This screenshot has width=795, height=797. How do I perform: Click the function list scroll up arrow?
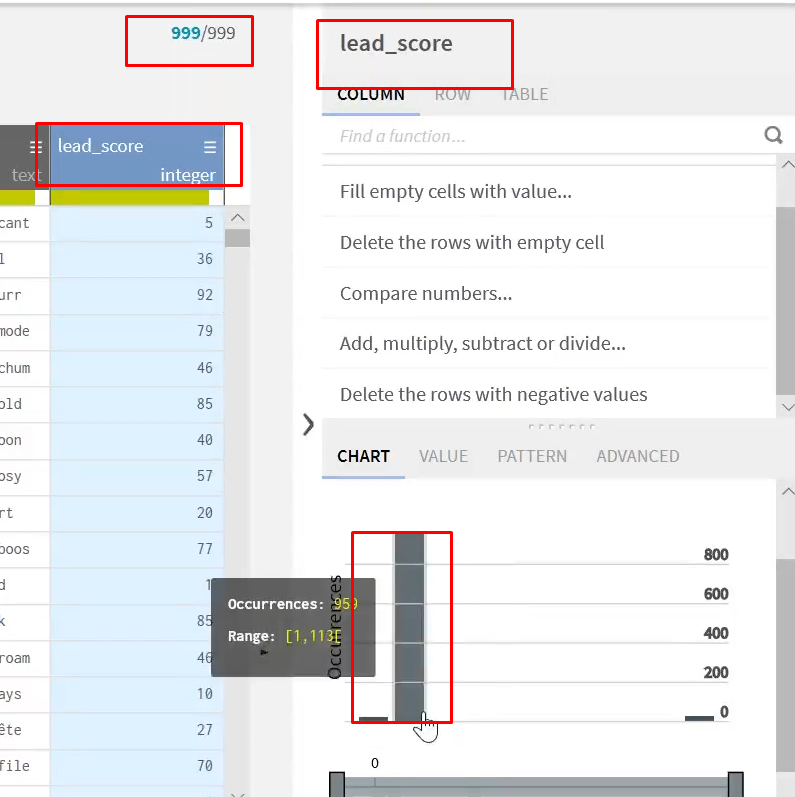[x=788, y=165]
